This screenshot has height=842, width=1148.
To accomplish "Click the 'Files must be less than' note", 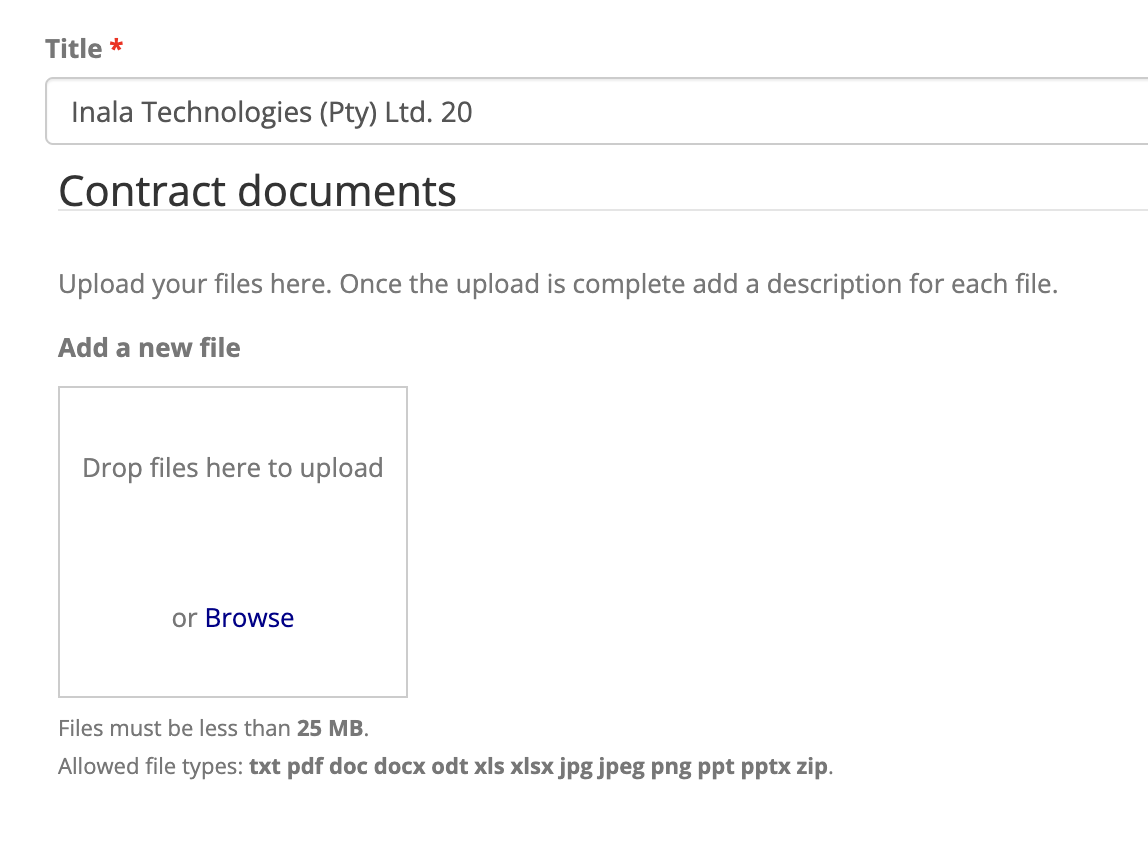I will click(175, 727).
